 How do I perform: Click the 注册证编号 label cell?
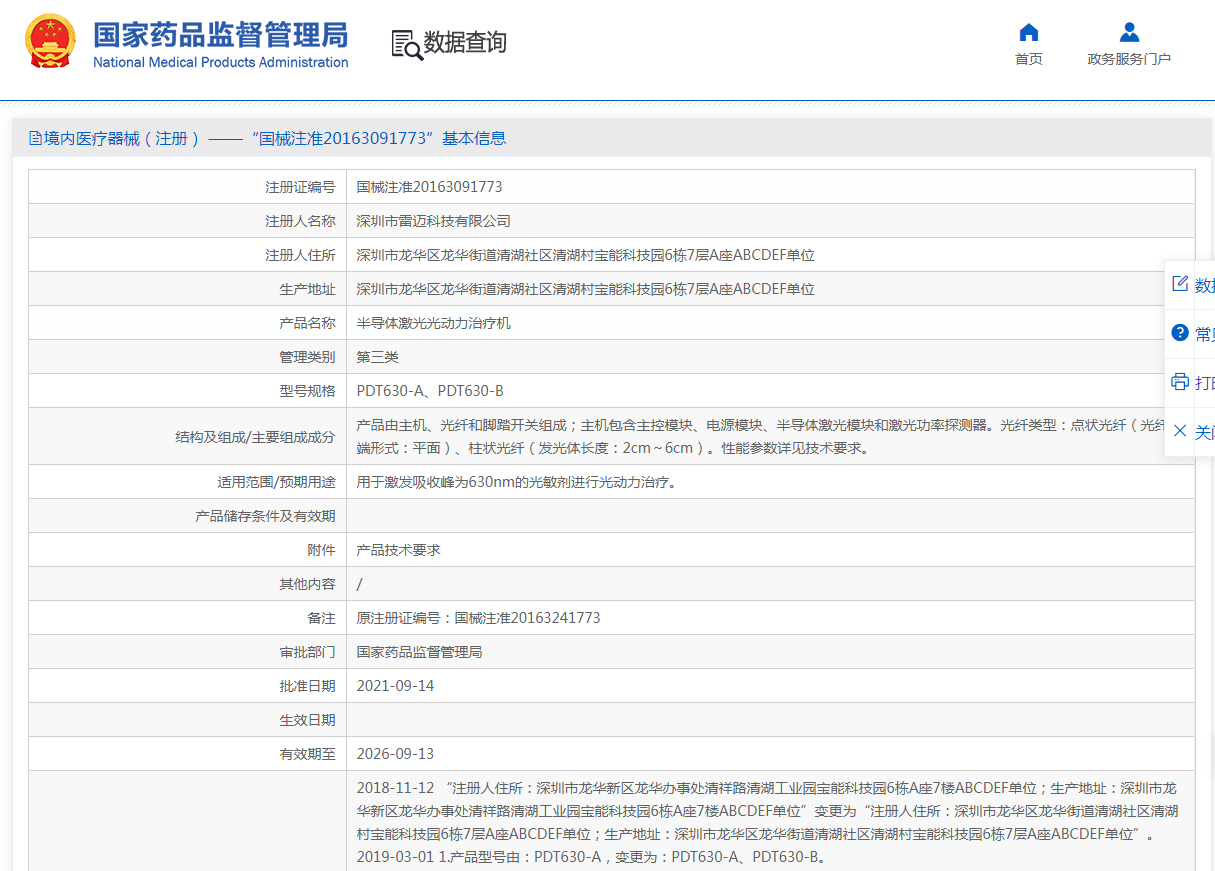(x=187, y=187)
